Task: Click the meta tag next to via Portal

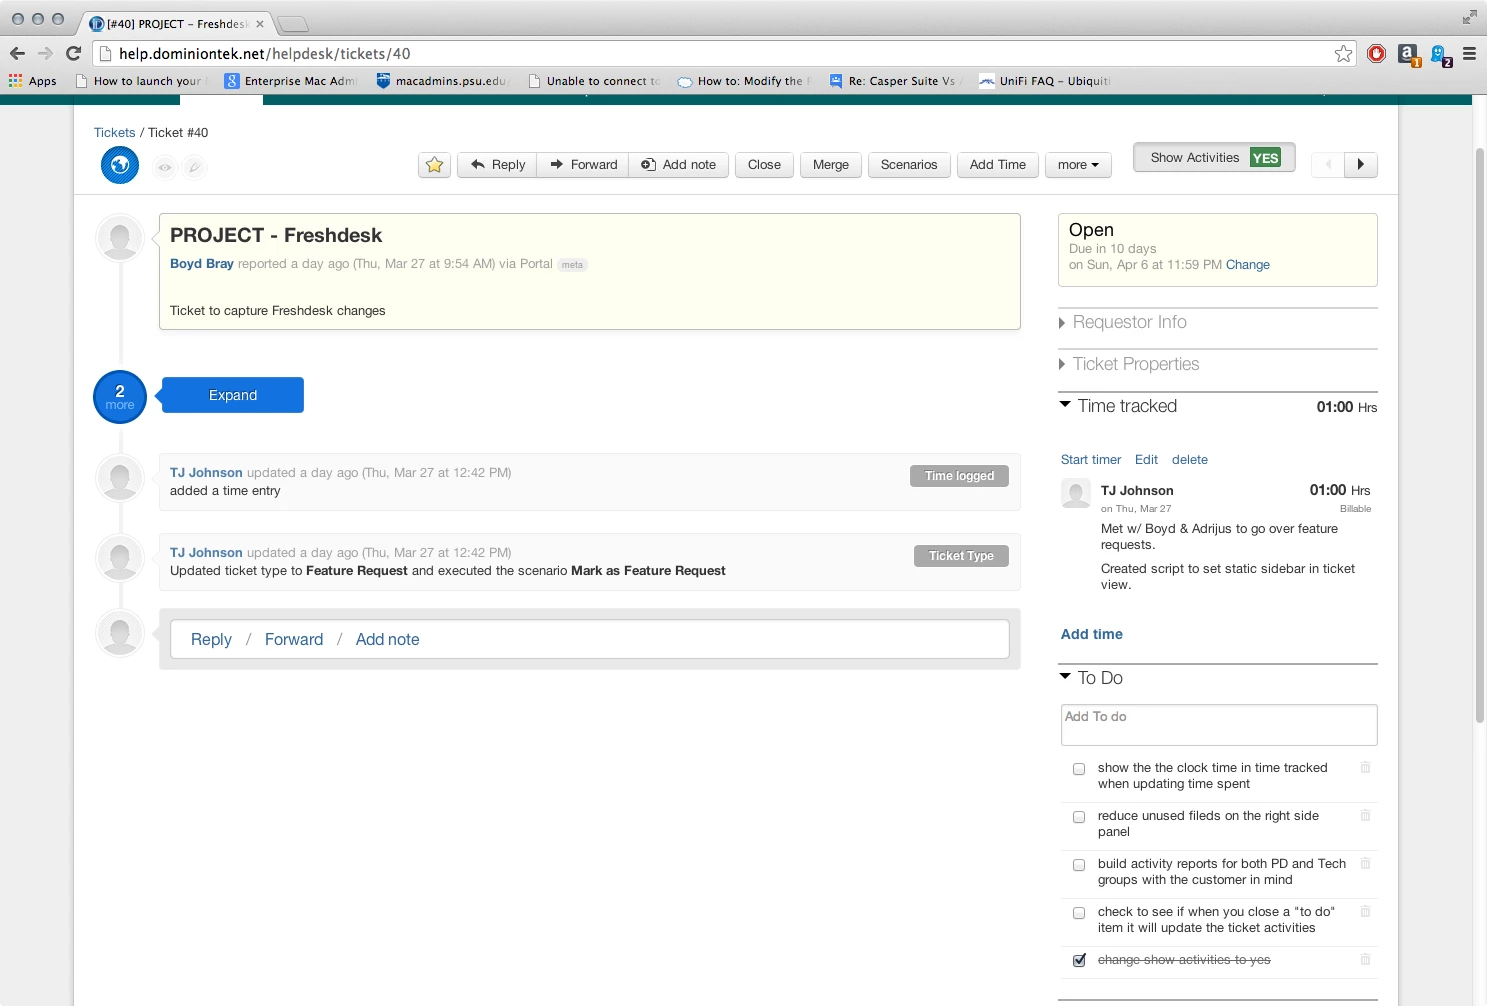Action: click(x=572, y=265)
